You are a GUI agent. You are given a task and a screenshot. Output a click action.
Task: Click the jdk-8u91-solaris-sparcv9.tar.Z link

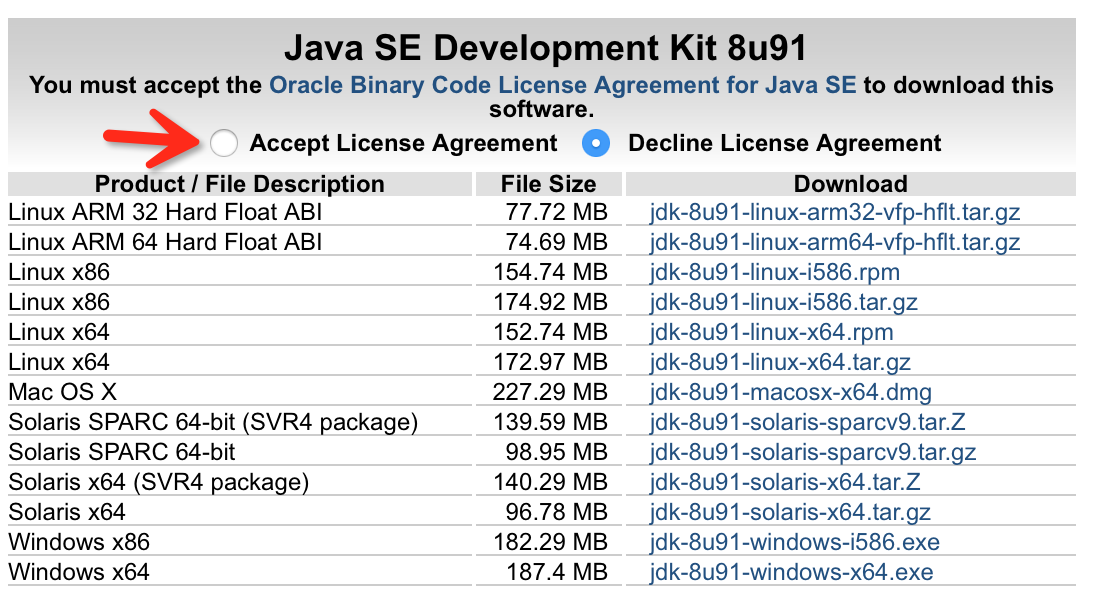[807, 422]
